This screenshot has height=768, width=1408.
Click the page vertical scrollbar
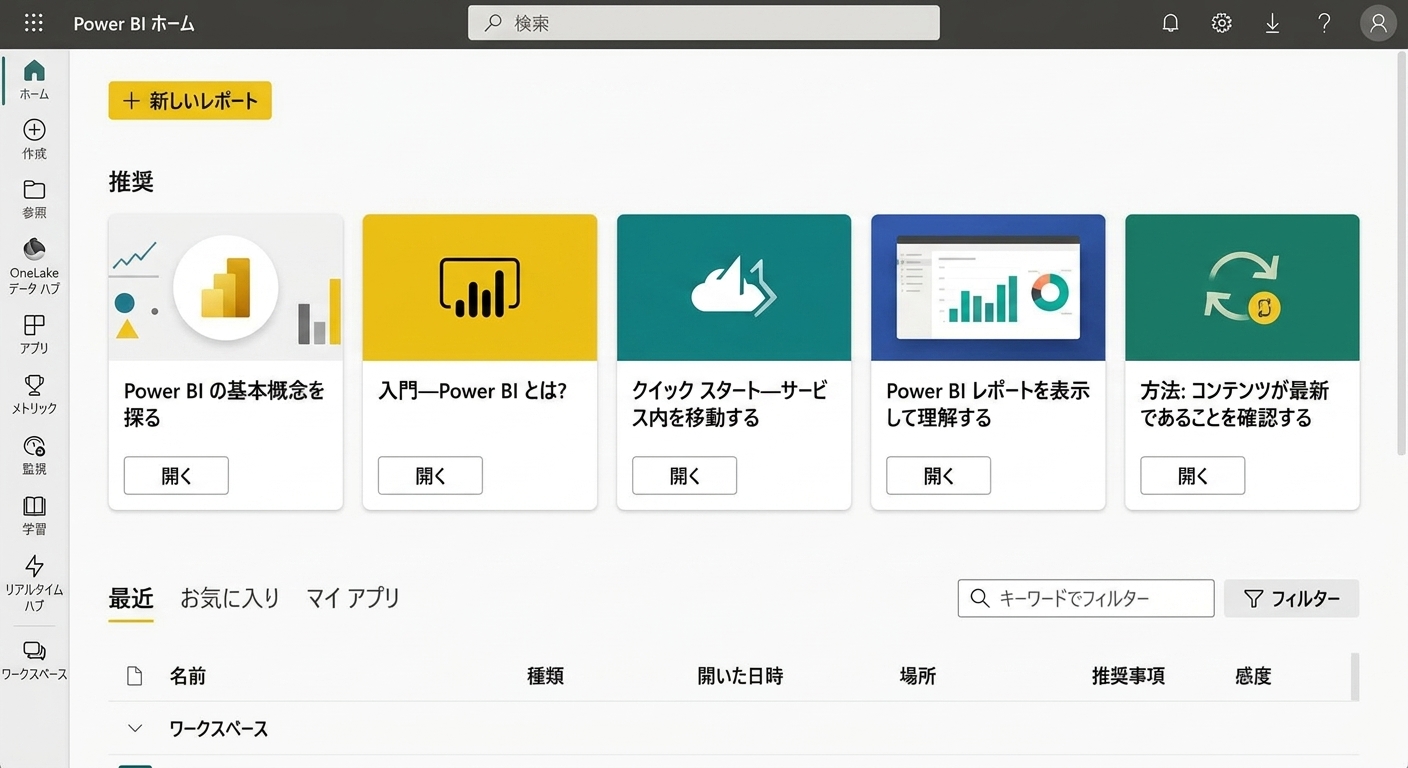(1402, 253)
